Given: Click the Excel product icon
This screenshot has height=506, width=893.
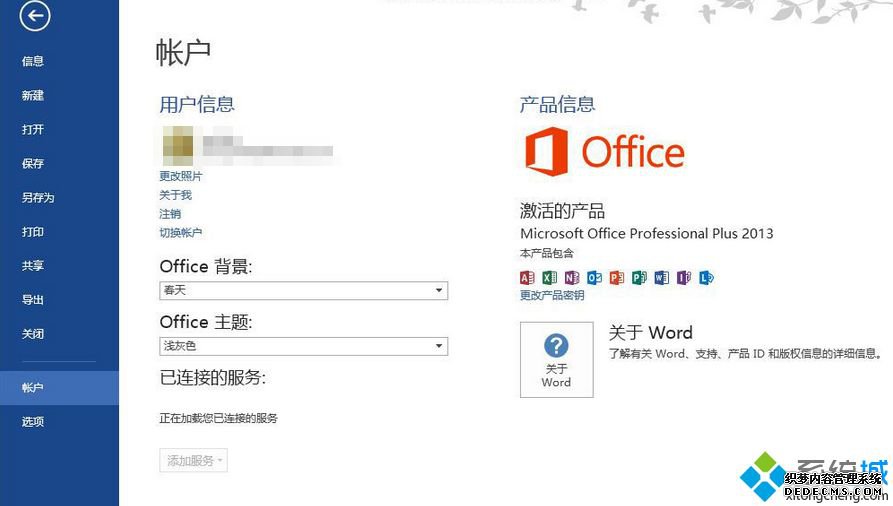Looking at the screenshot, I should (x=550, y=278).
